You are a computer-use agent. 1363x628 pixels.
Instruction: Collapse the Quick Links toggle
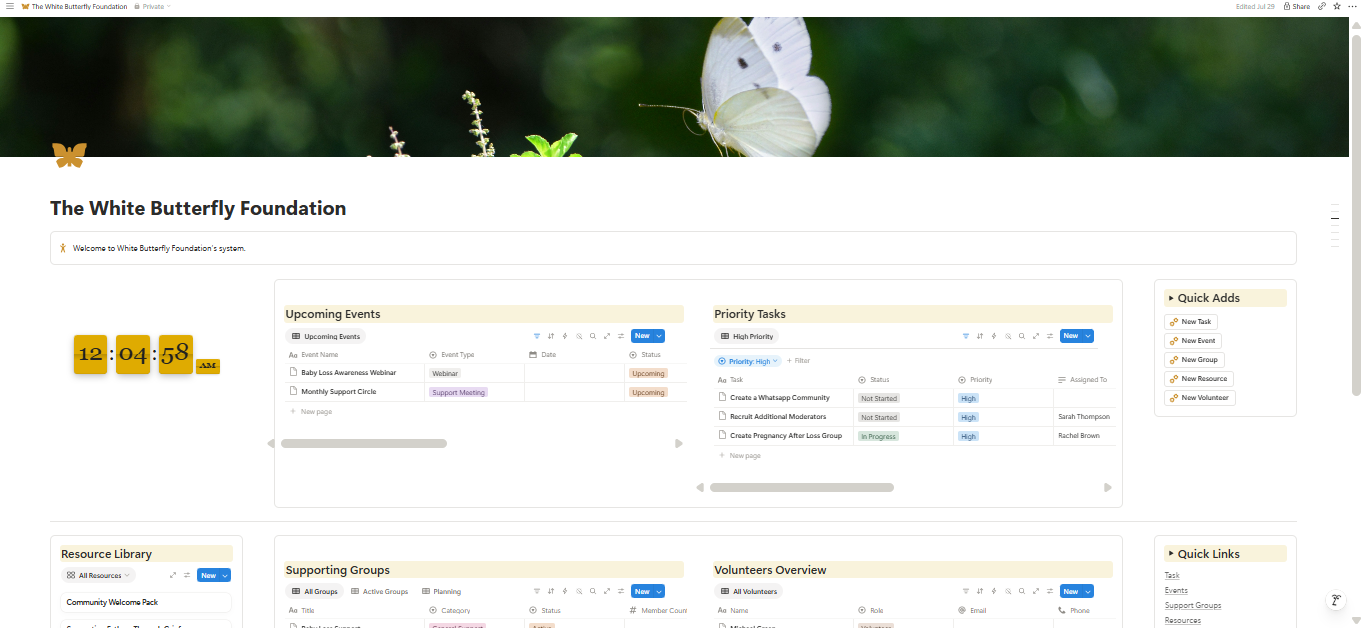(x=1171, y=554)
